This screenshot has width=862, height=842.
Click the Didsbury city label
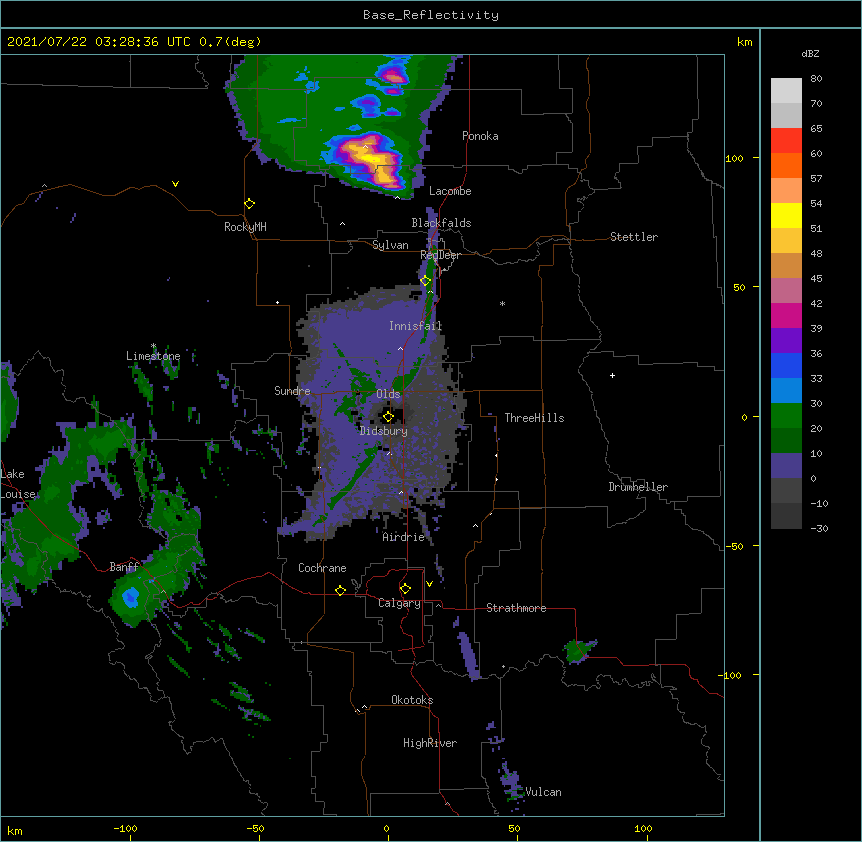[384, 431]
